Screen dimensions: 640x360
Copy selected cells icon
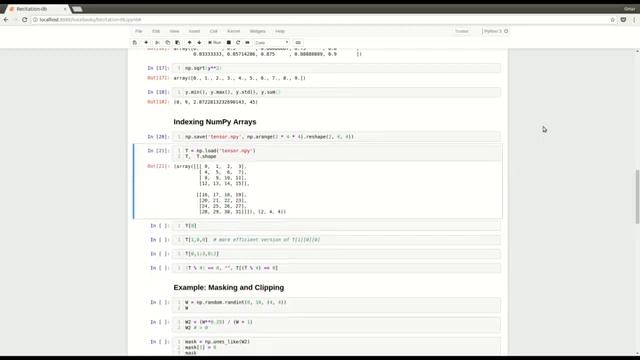(x=167, y=42)
